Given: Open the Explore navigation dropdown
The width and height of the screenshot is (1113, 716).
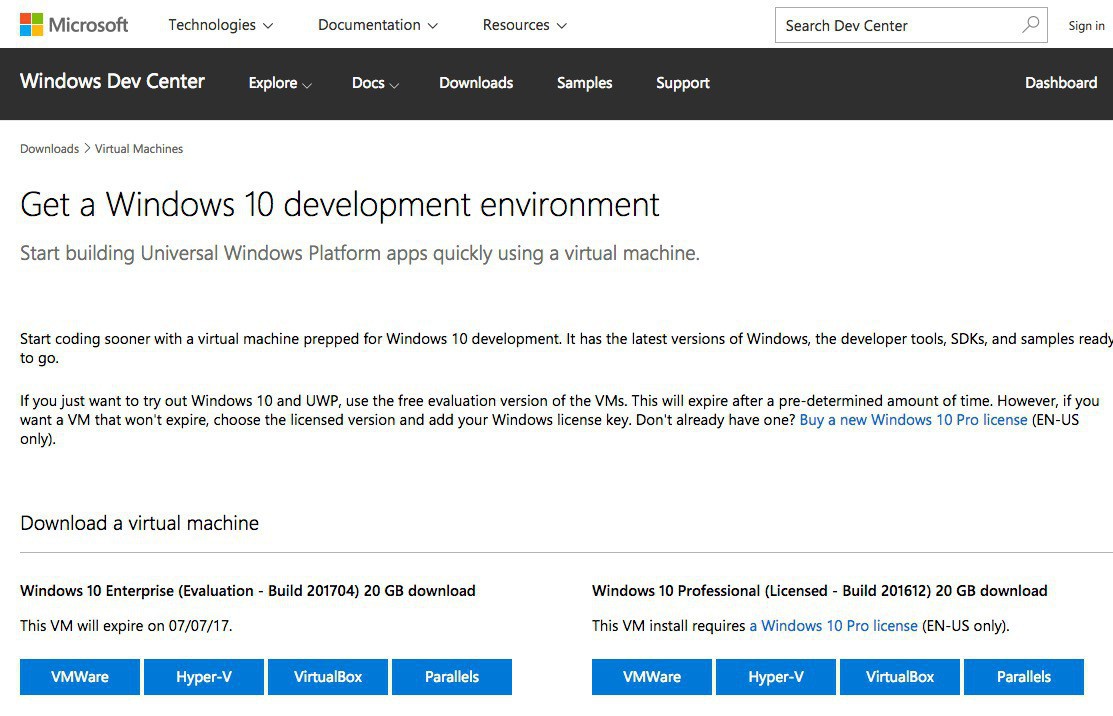Looking at the screenshot, I should tap(280, 83).
